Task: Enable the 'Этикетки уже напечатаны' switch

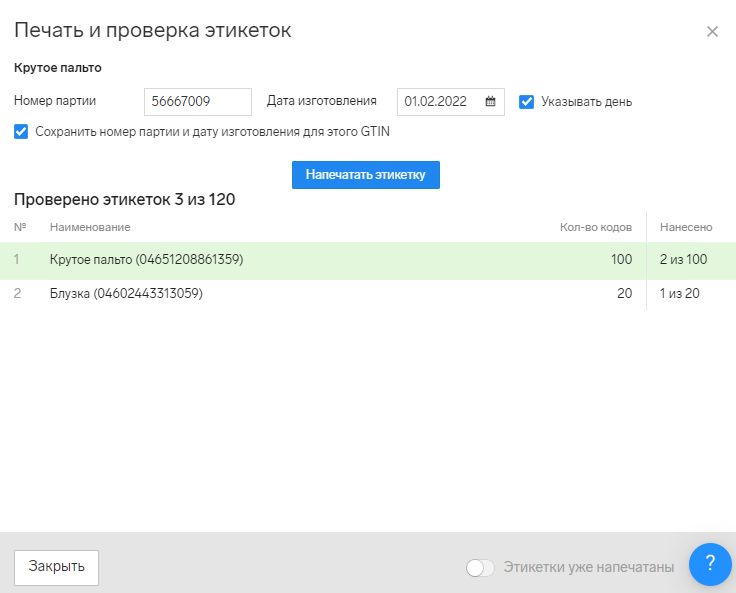Action: 480,568
